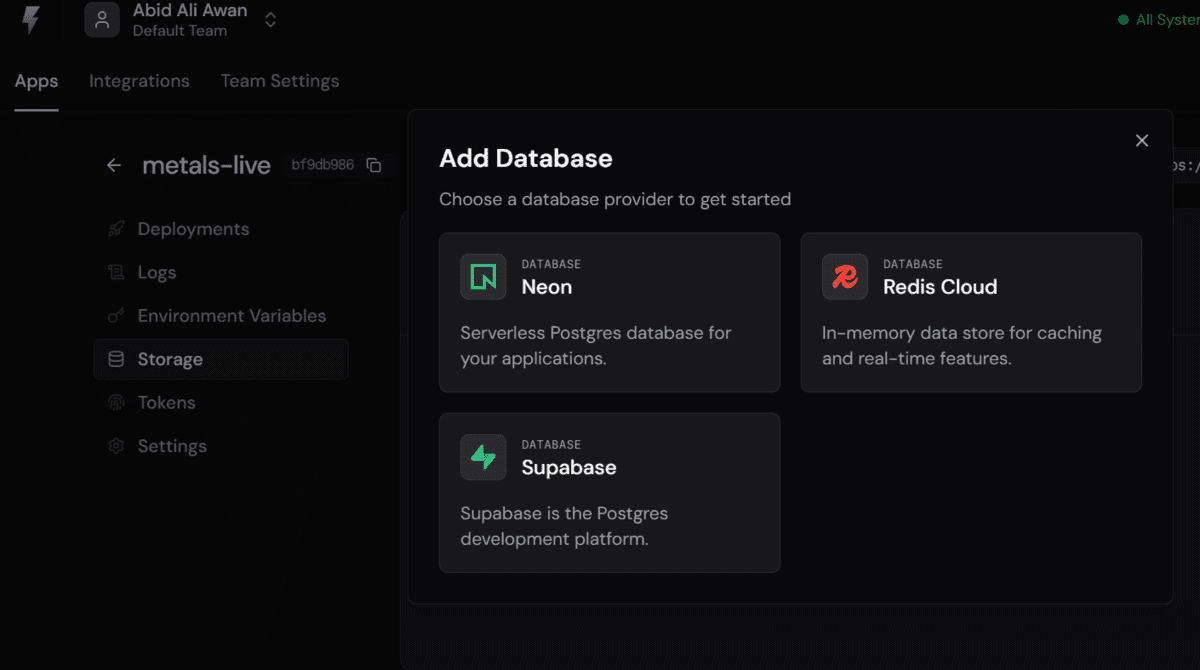Click the Storage database icon
Viewport: 1200px width, 670px height.
[x=116, y=359]
